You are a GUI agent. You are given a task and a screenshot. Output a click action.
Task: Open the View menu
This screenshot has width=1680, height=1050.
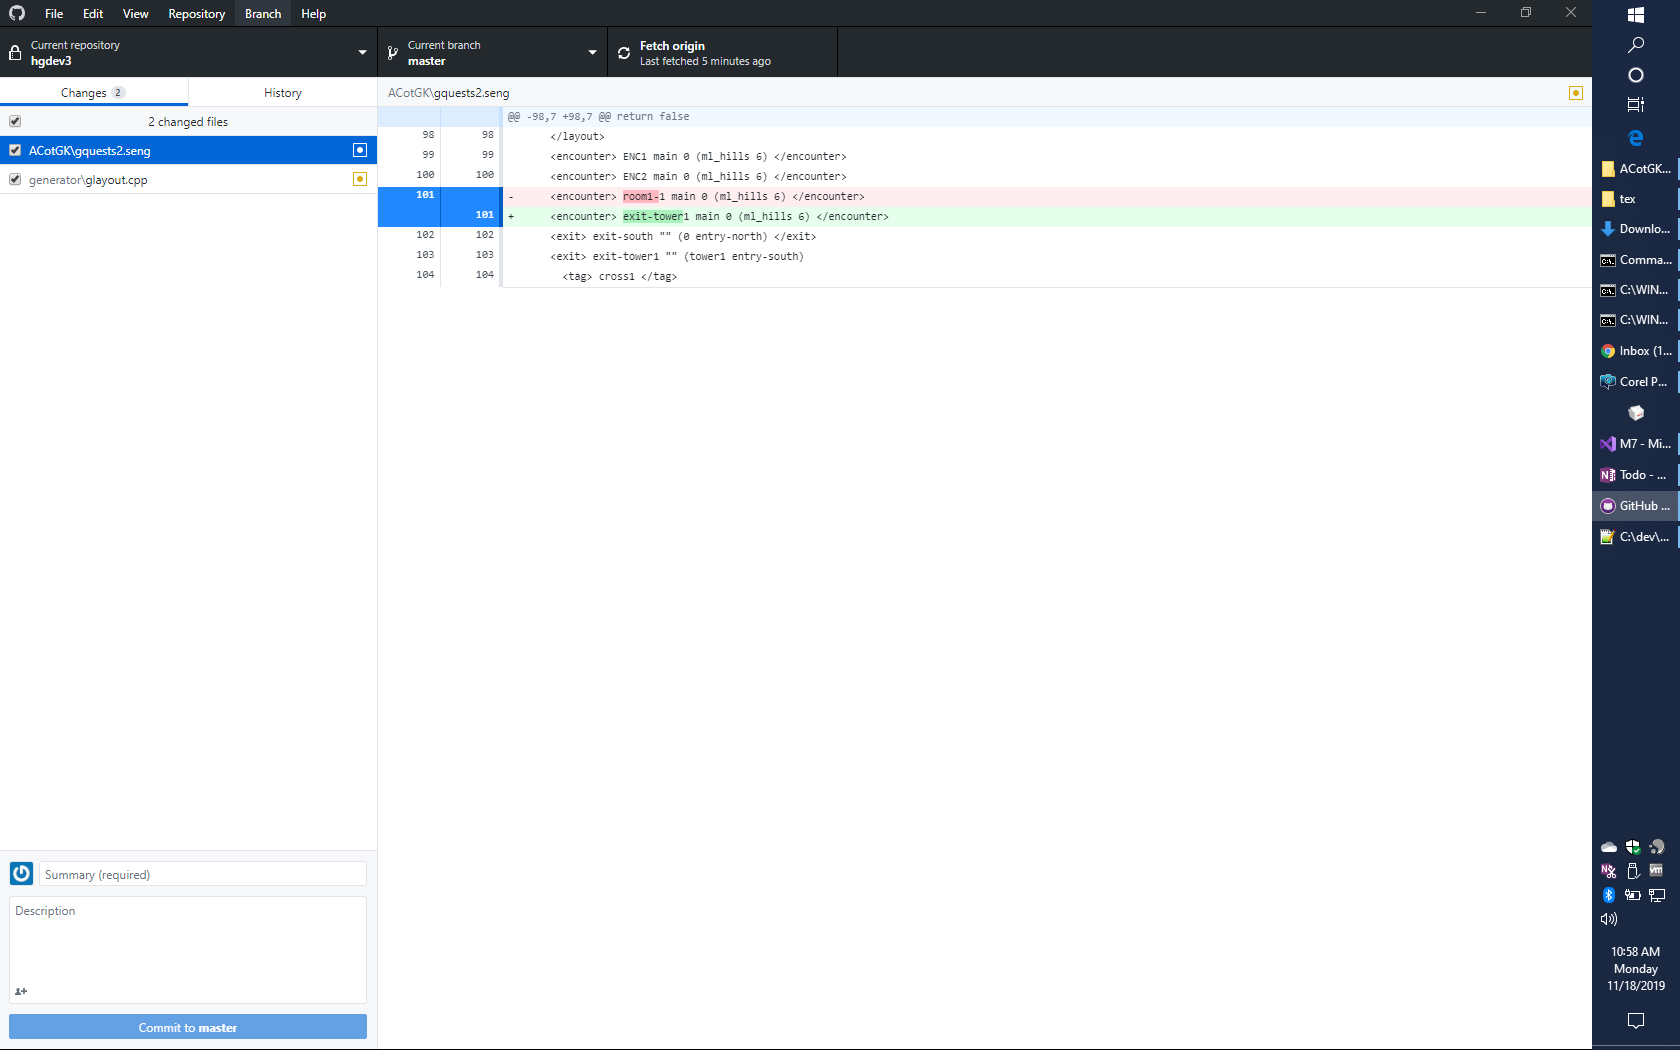point(135,13)
